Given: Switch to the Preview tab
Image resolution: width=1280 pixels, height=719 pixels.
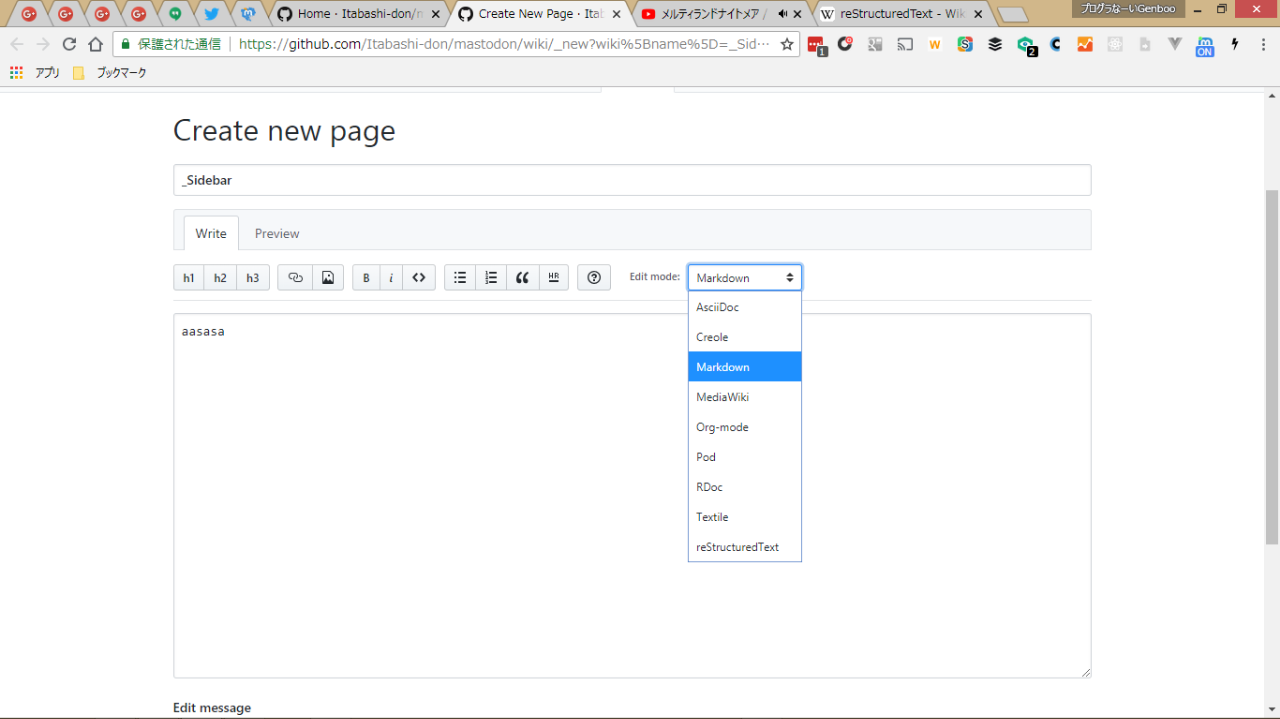Looking at the screenshot, I should tap(277, 233).
